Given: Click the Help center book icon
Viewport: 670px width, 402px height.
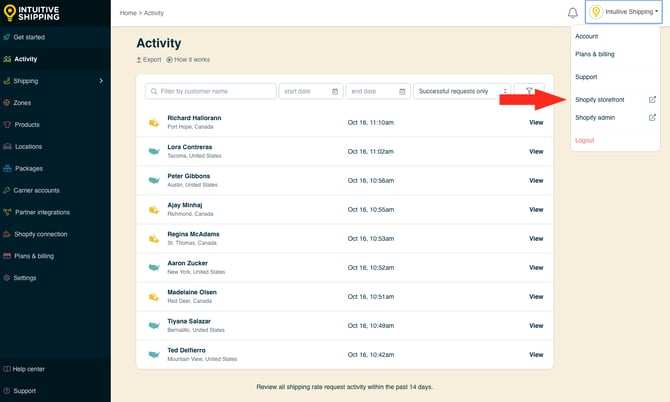Looking at the screenshot, I should 6,369.
